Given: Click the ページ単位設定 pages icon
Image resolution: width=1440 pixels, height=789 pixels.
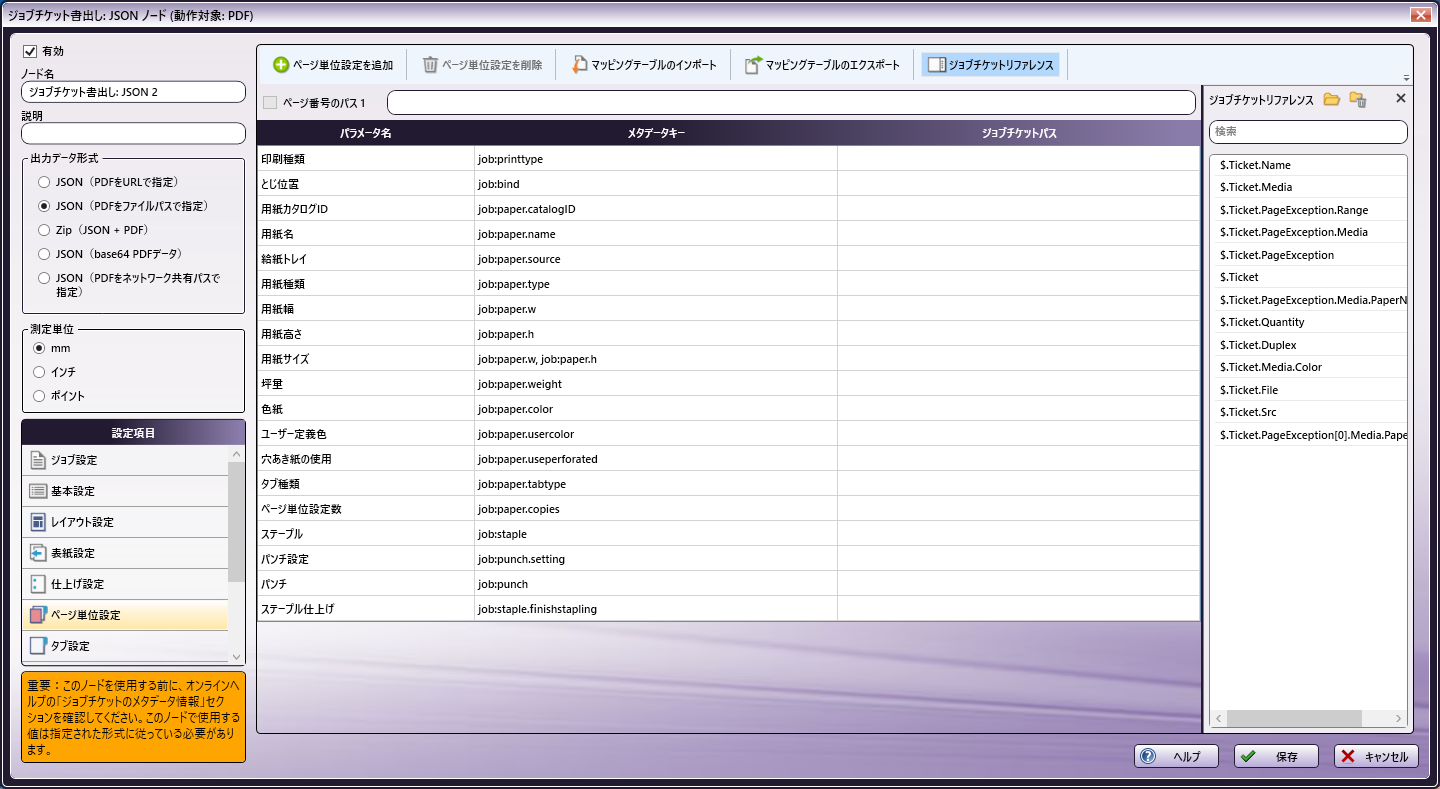Looking at the screenshot, I should [x=38, y=615].
